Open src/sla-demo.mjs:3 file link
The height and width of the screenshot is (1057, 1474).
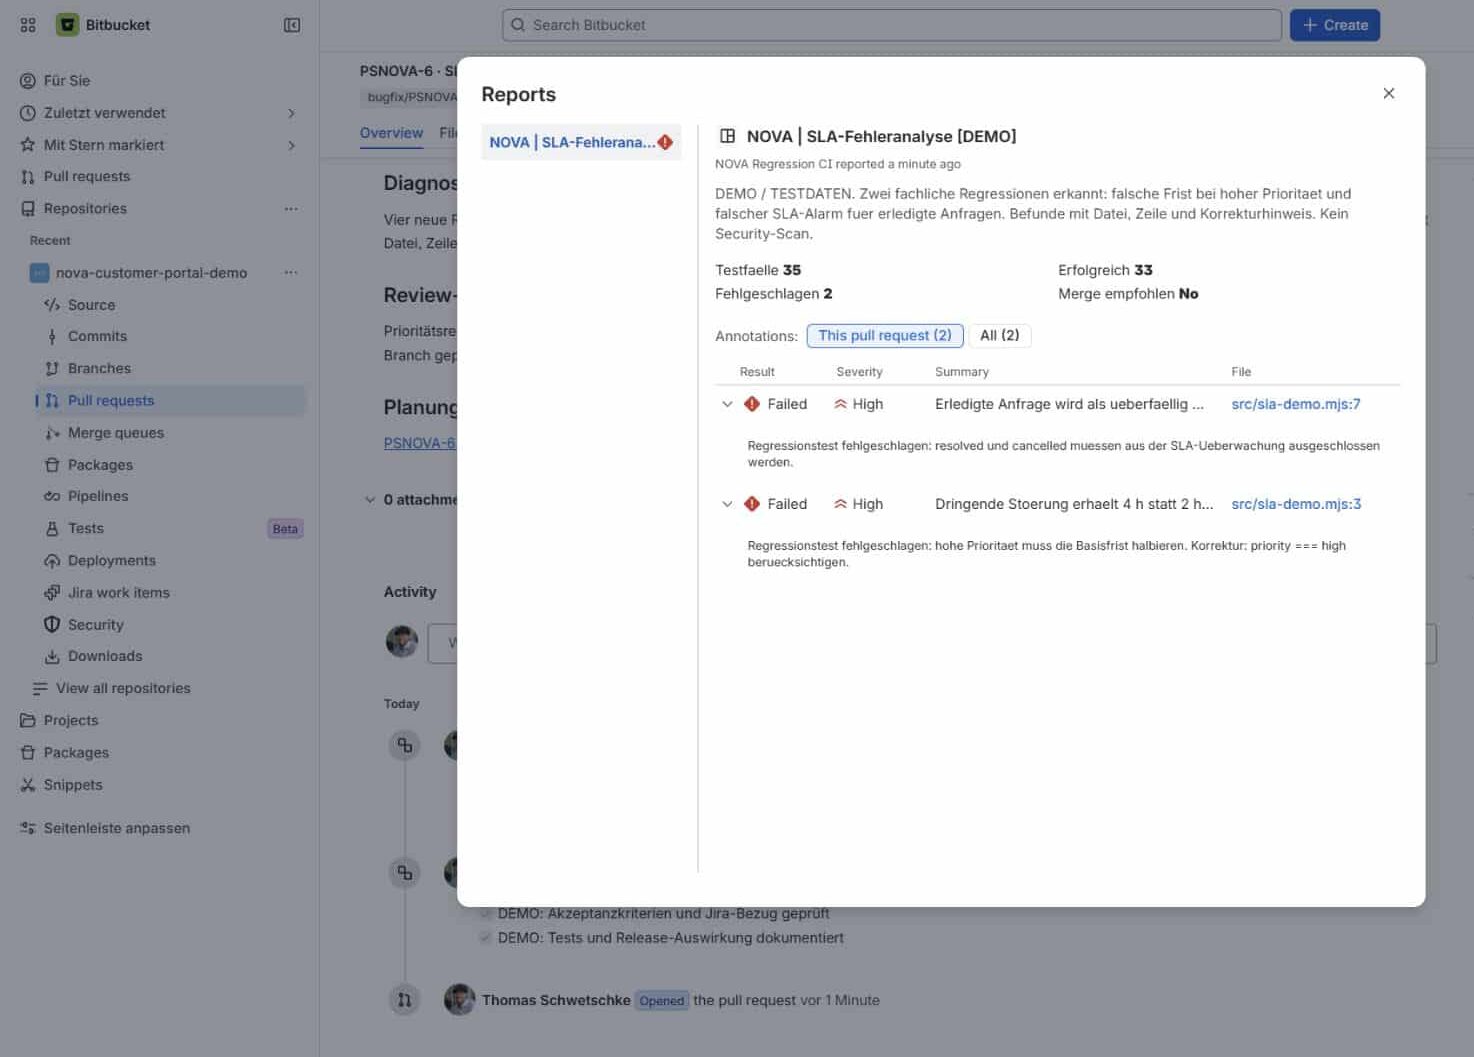tap(1296, 504)
